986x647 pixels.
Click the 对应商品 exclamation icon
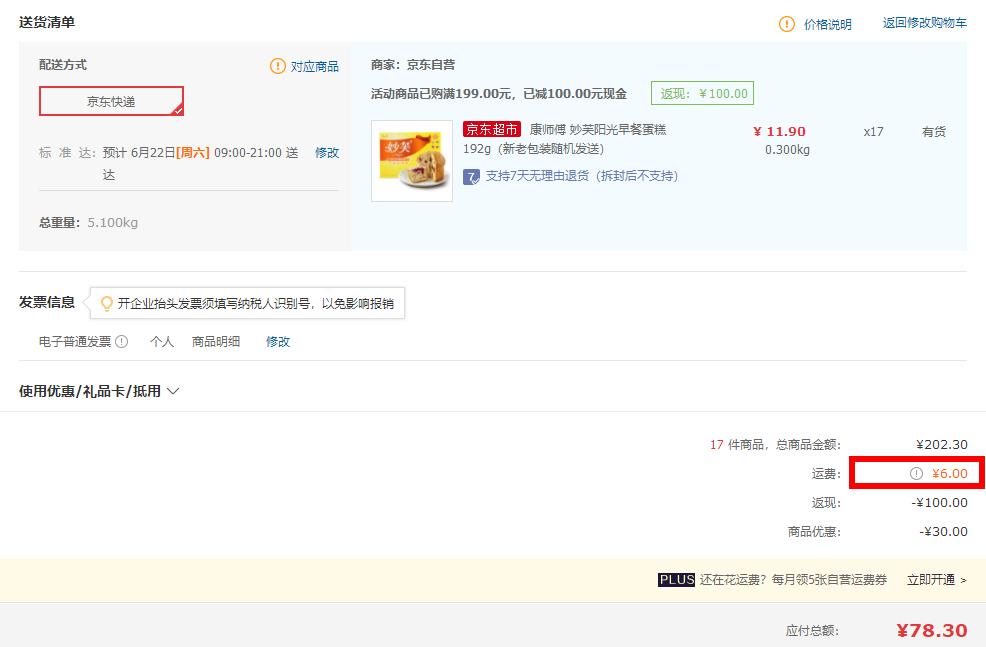[277, 65]
